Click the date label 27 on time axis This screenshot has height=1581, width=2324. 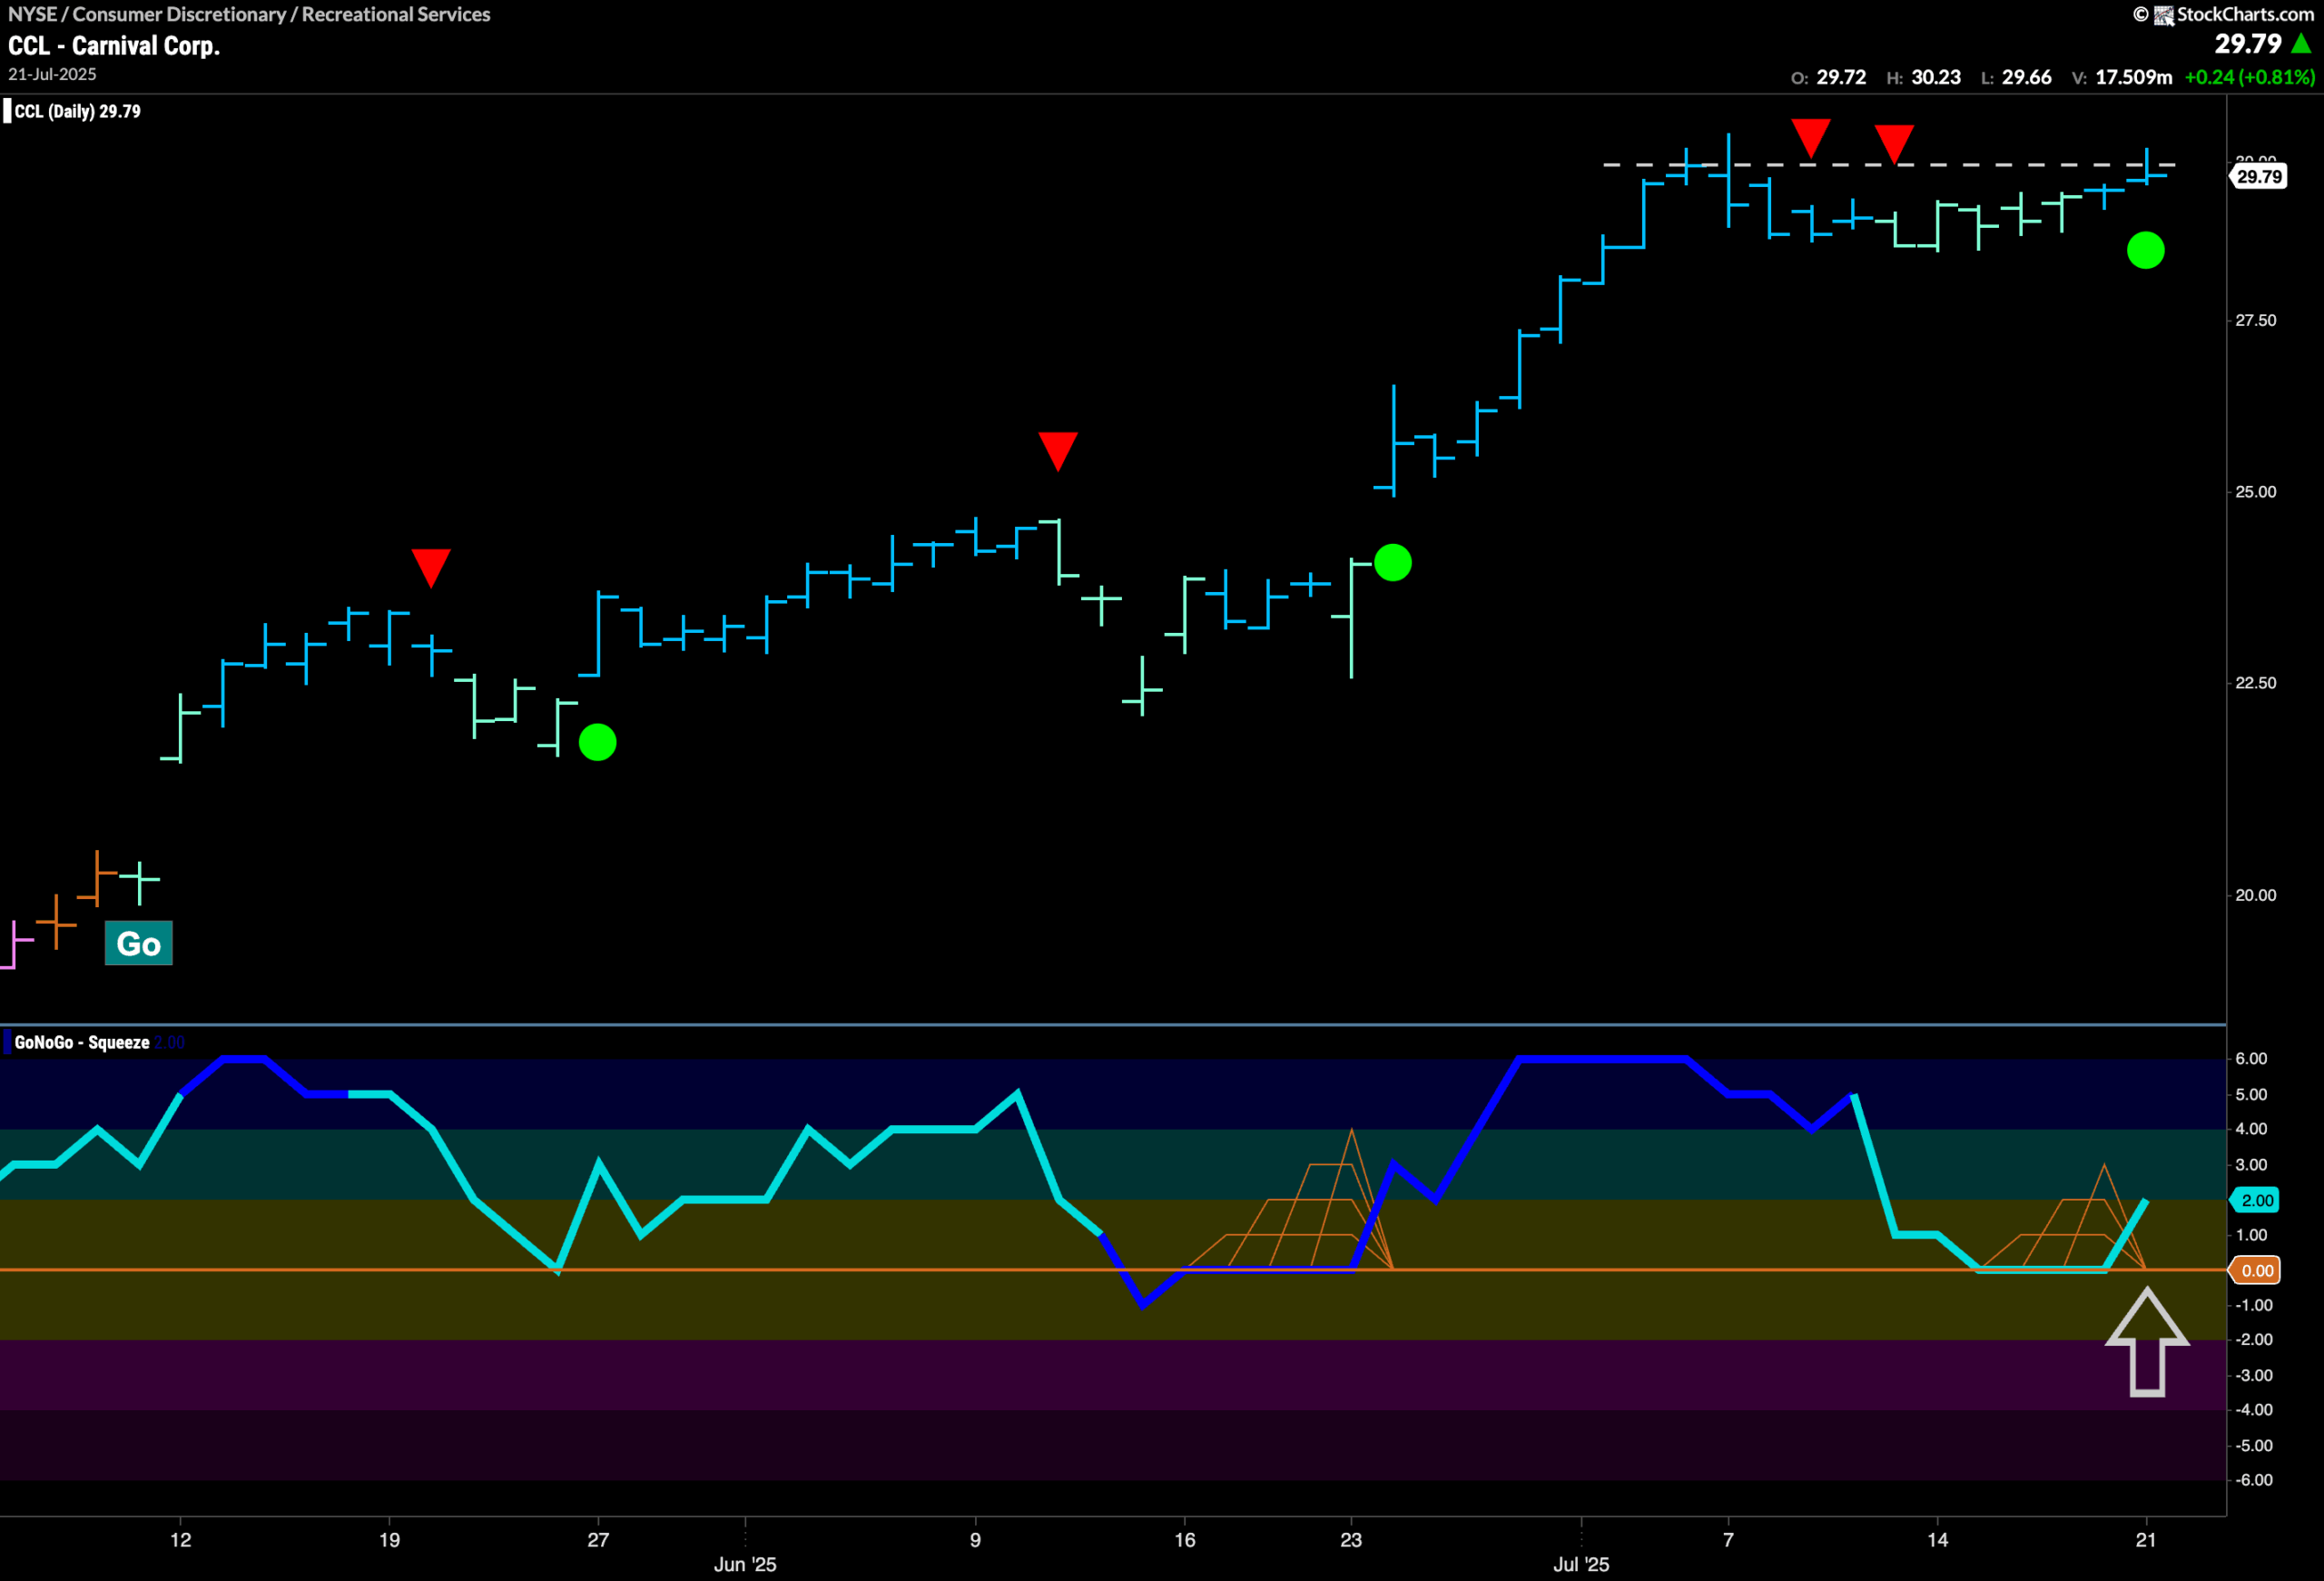pos(598,1539)
